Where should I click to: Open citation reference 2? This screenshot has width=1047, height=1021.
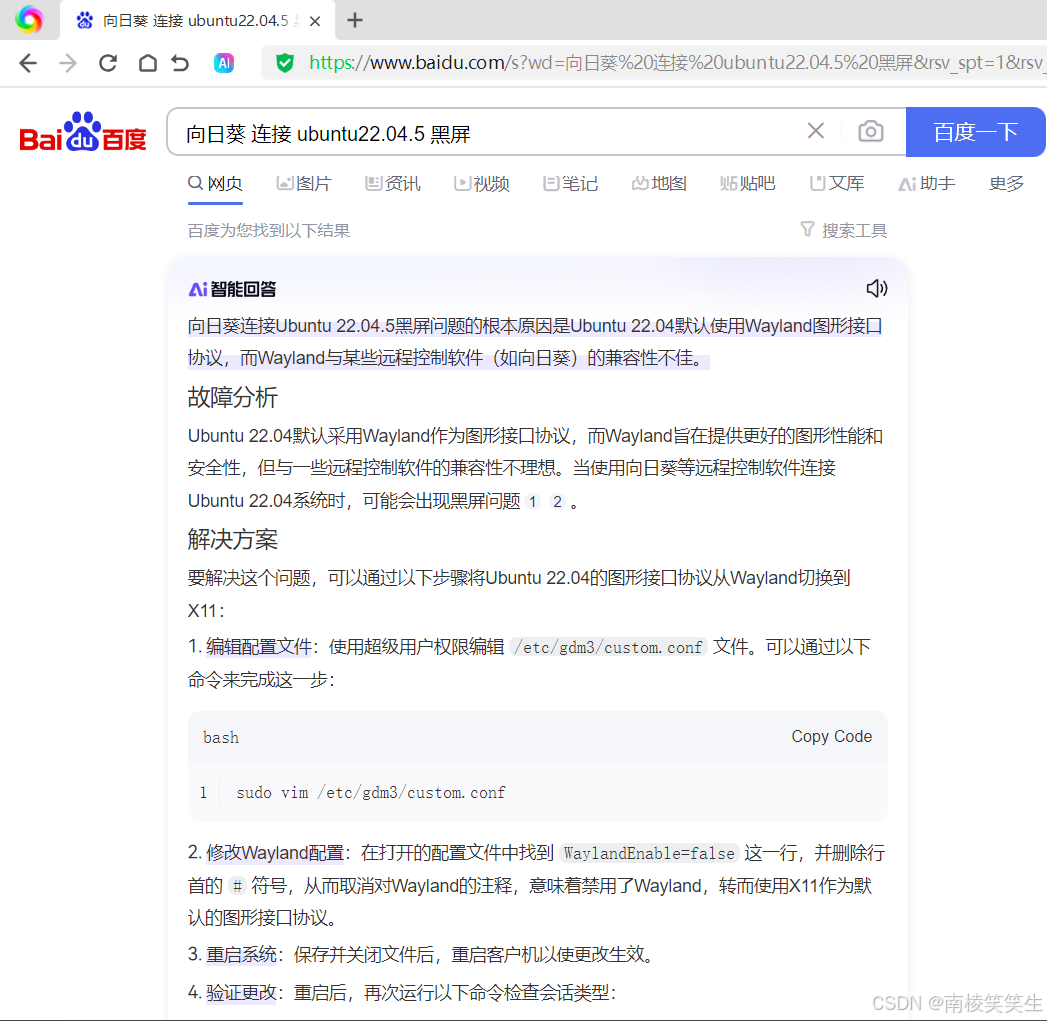(557, 501)
